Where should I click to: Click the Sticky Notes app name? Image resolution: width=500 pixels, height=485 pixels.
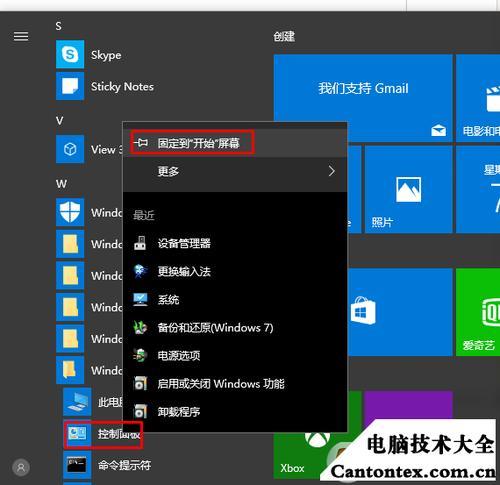(x=122, y=87)
